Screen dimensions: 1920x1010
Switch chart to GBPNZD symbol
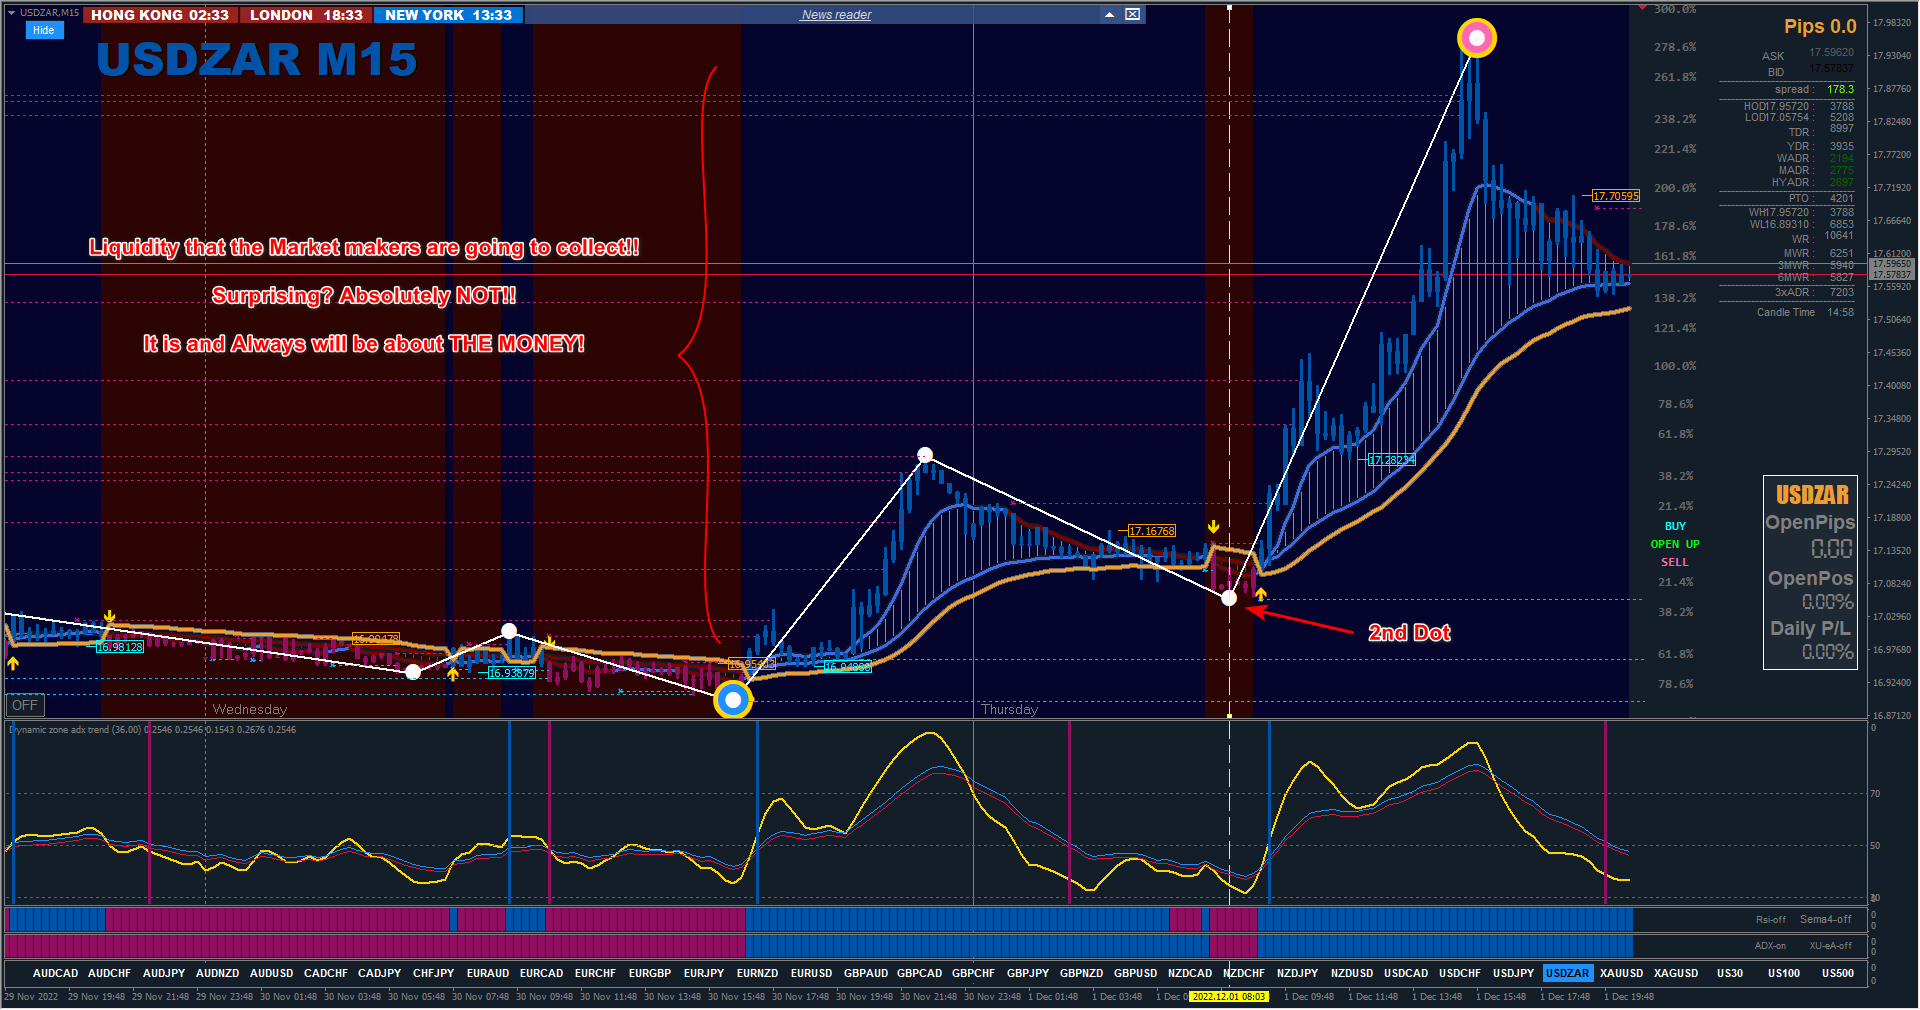[x=1081, y=973]
